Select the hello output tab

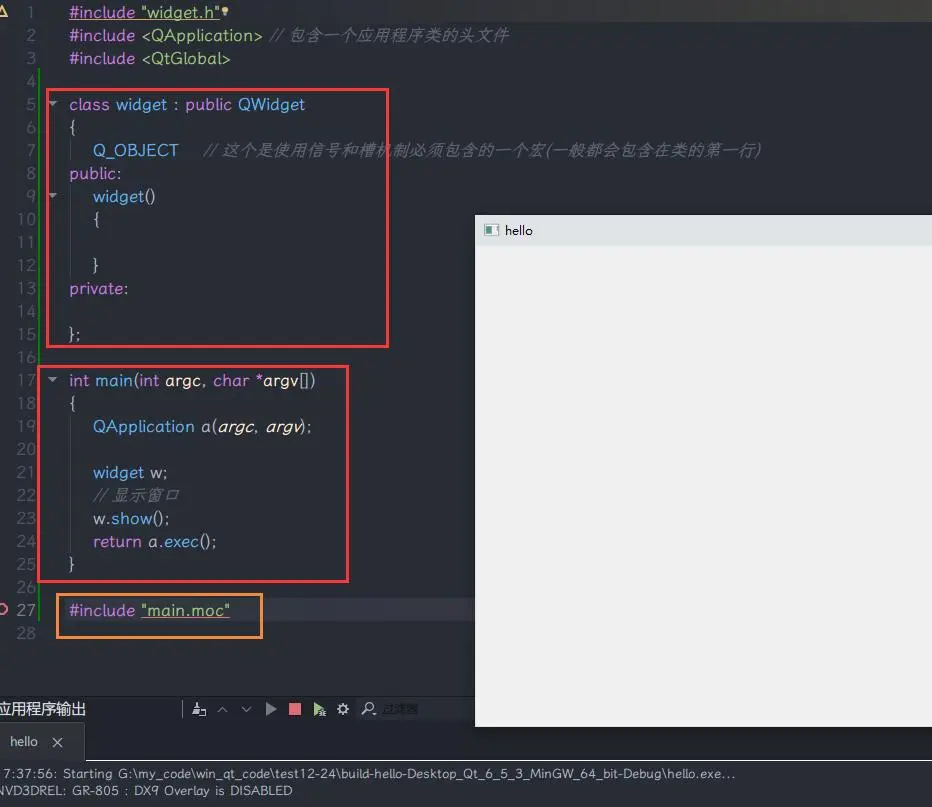[24, 742]
